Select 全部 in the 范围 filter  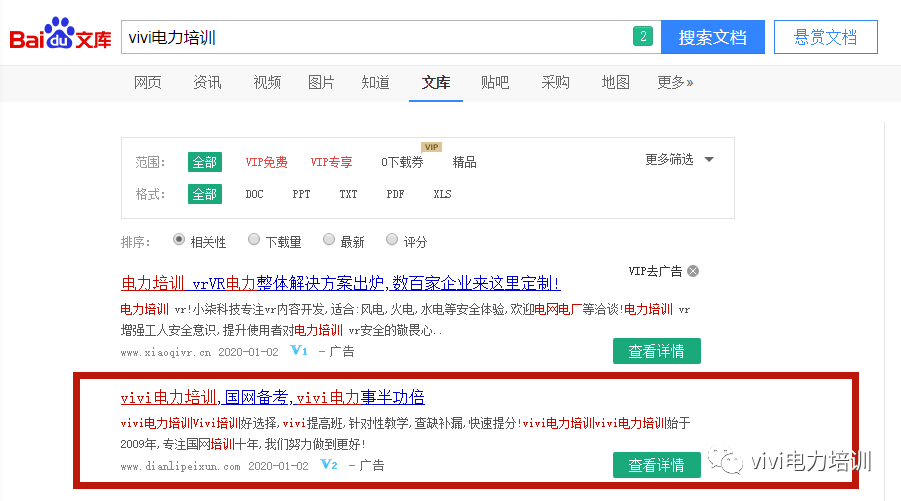pyautogui.click(x=205, y=162)
